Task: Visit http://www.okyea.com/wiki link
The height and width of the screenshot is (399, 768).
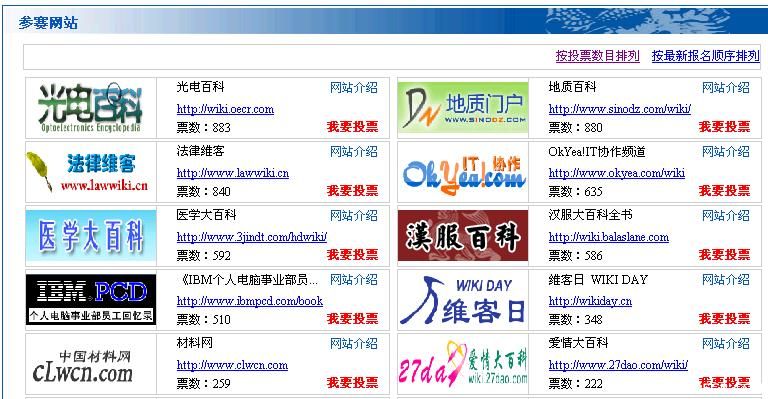Action: tap(617, 173)
